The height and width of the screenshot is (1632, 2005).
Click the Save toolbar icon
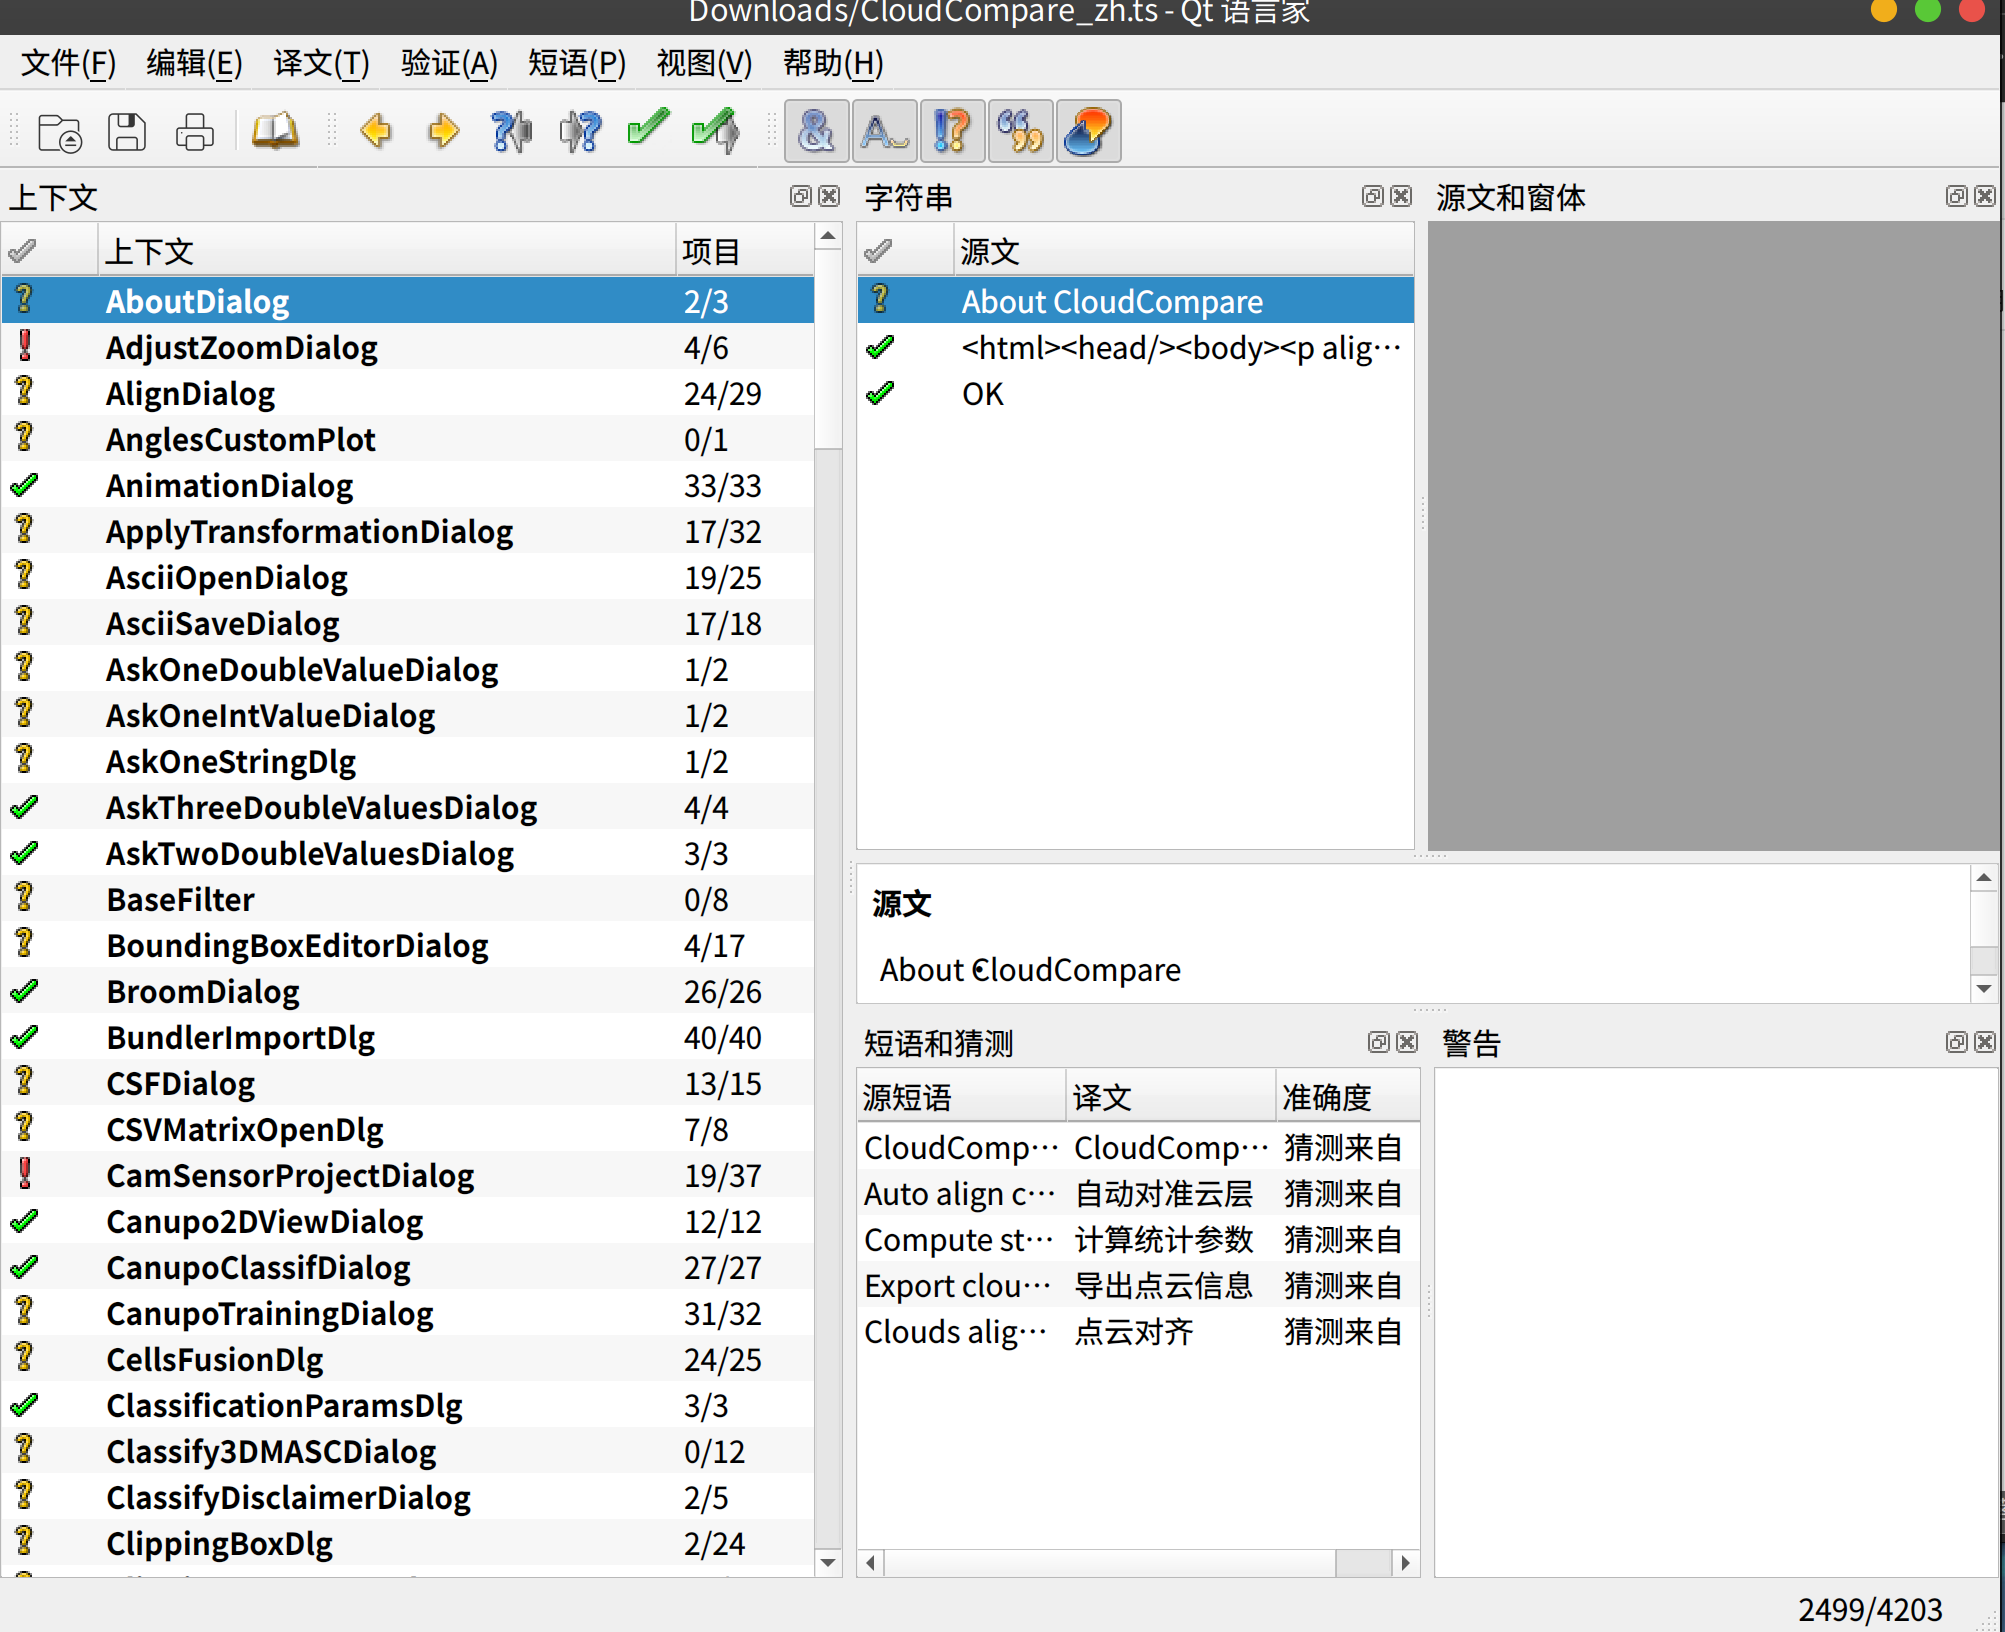pyautogui.click(x=127, y=132)
